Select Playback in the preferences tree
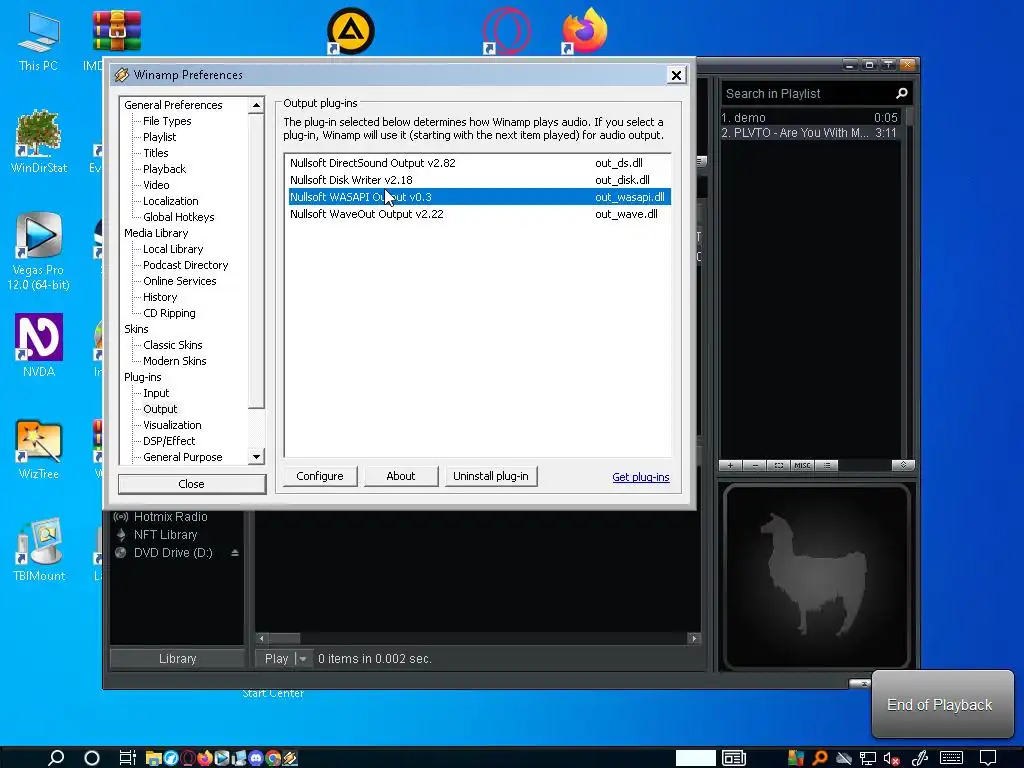This screenshot has width=1024, height=768. 165,169
